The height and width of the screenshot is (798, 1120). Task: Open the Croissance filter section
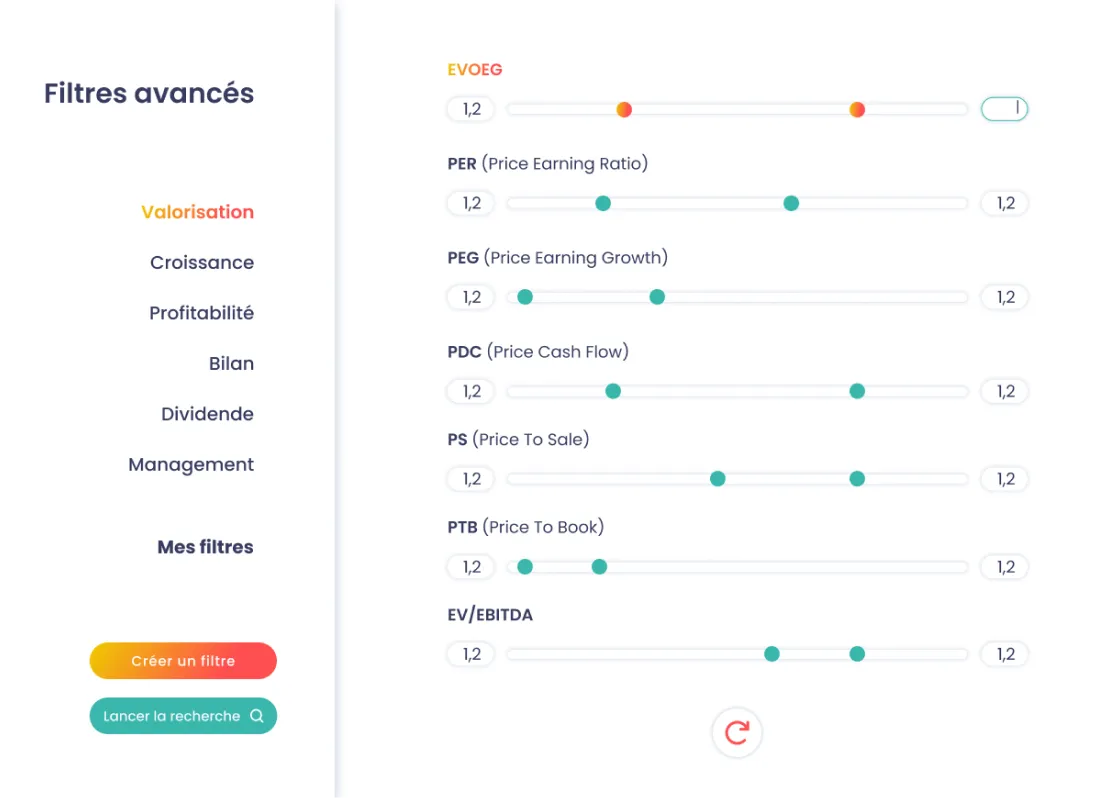click(202, 262)
